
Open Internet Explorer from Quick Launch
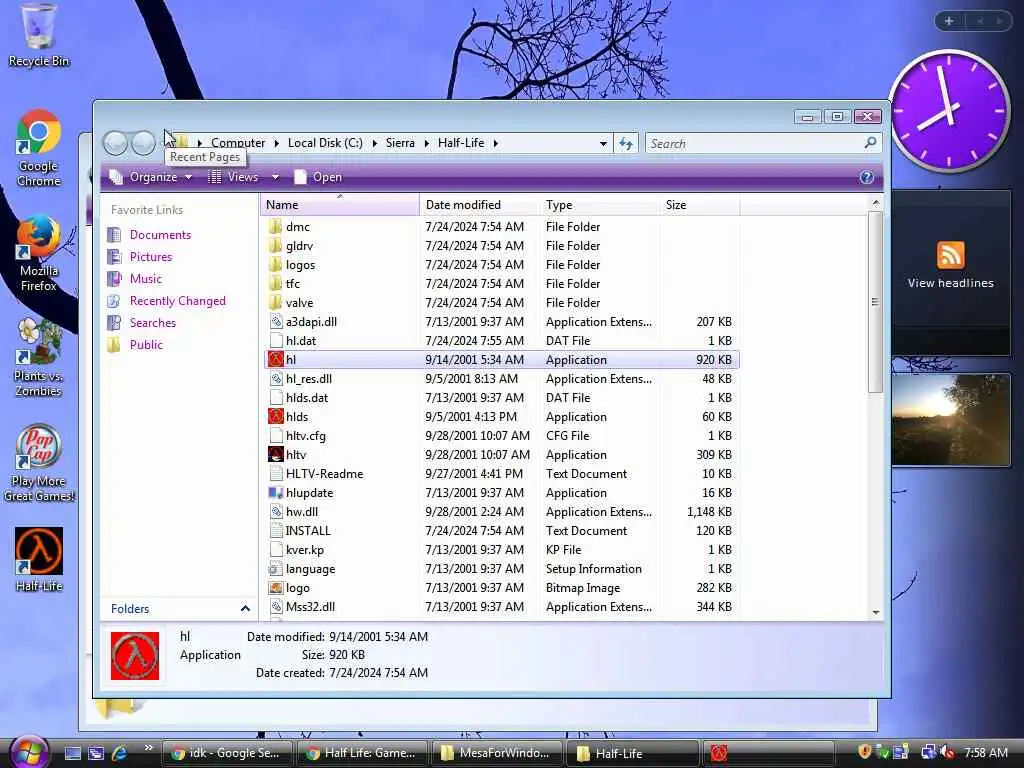pyautogui.click(x=120, y=753)
